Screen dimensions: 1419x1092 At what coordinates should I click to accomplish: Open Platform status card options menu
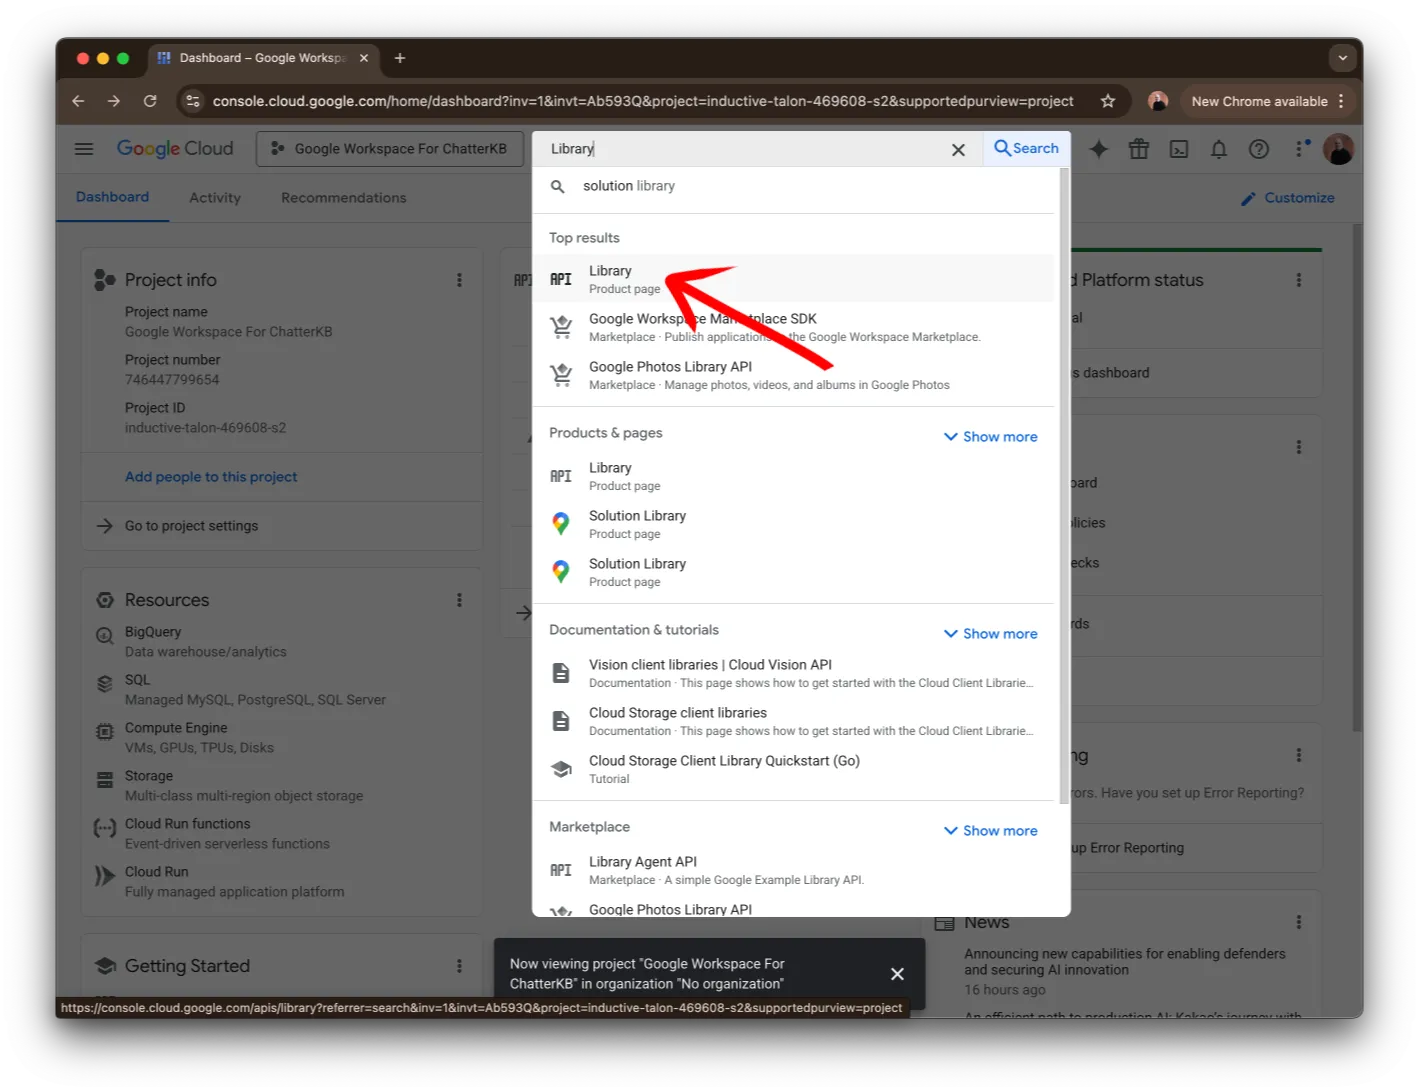point(1299,280)
